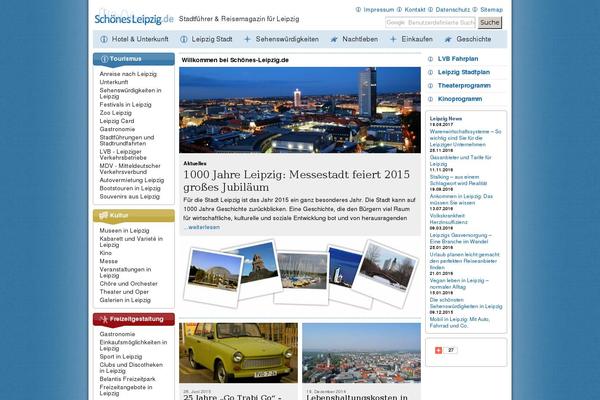Click the weiterlesen link
Viewport: 600px width, 400px height.
(x=202, y=227)
